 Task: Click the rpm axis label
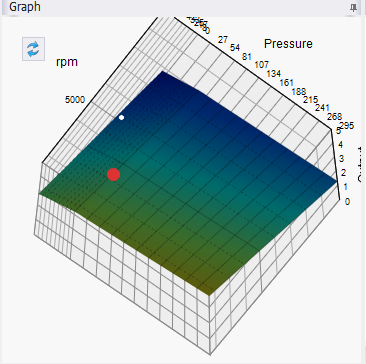tap(67, 62)
